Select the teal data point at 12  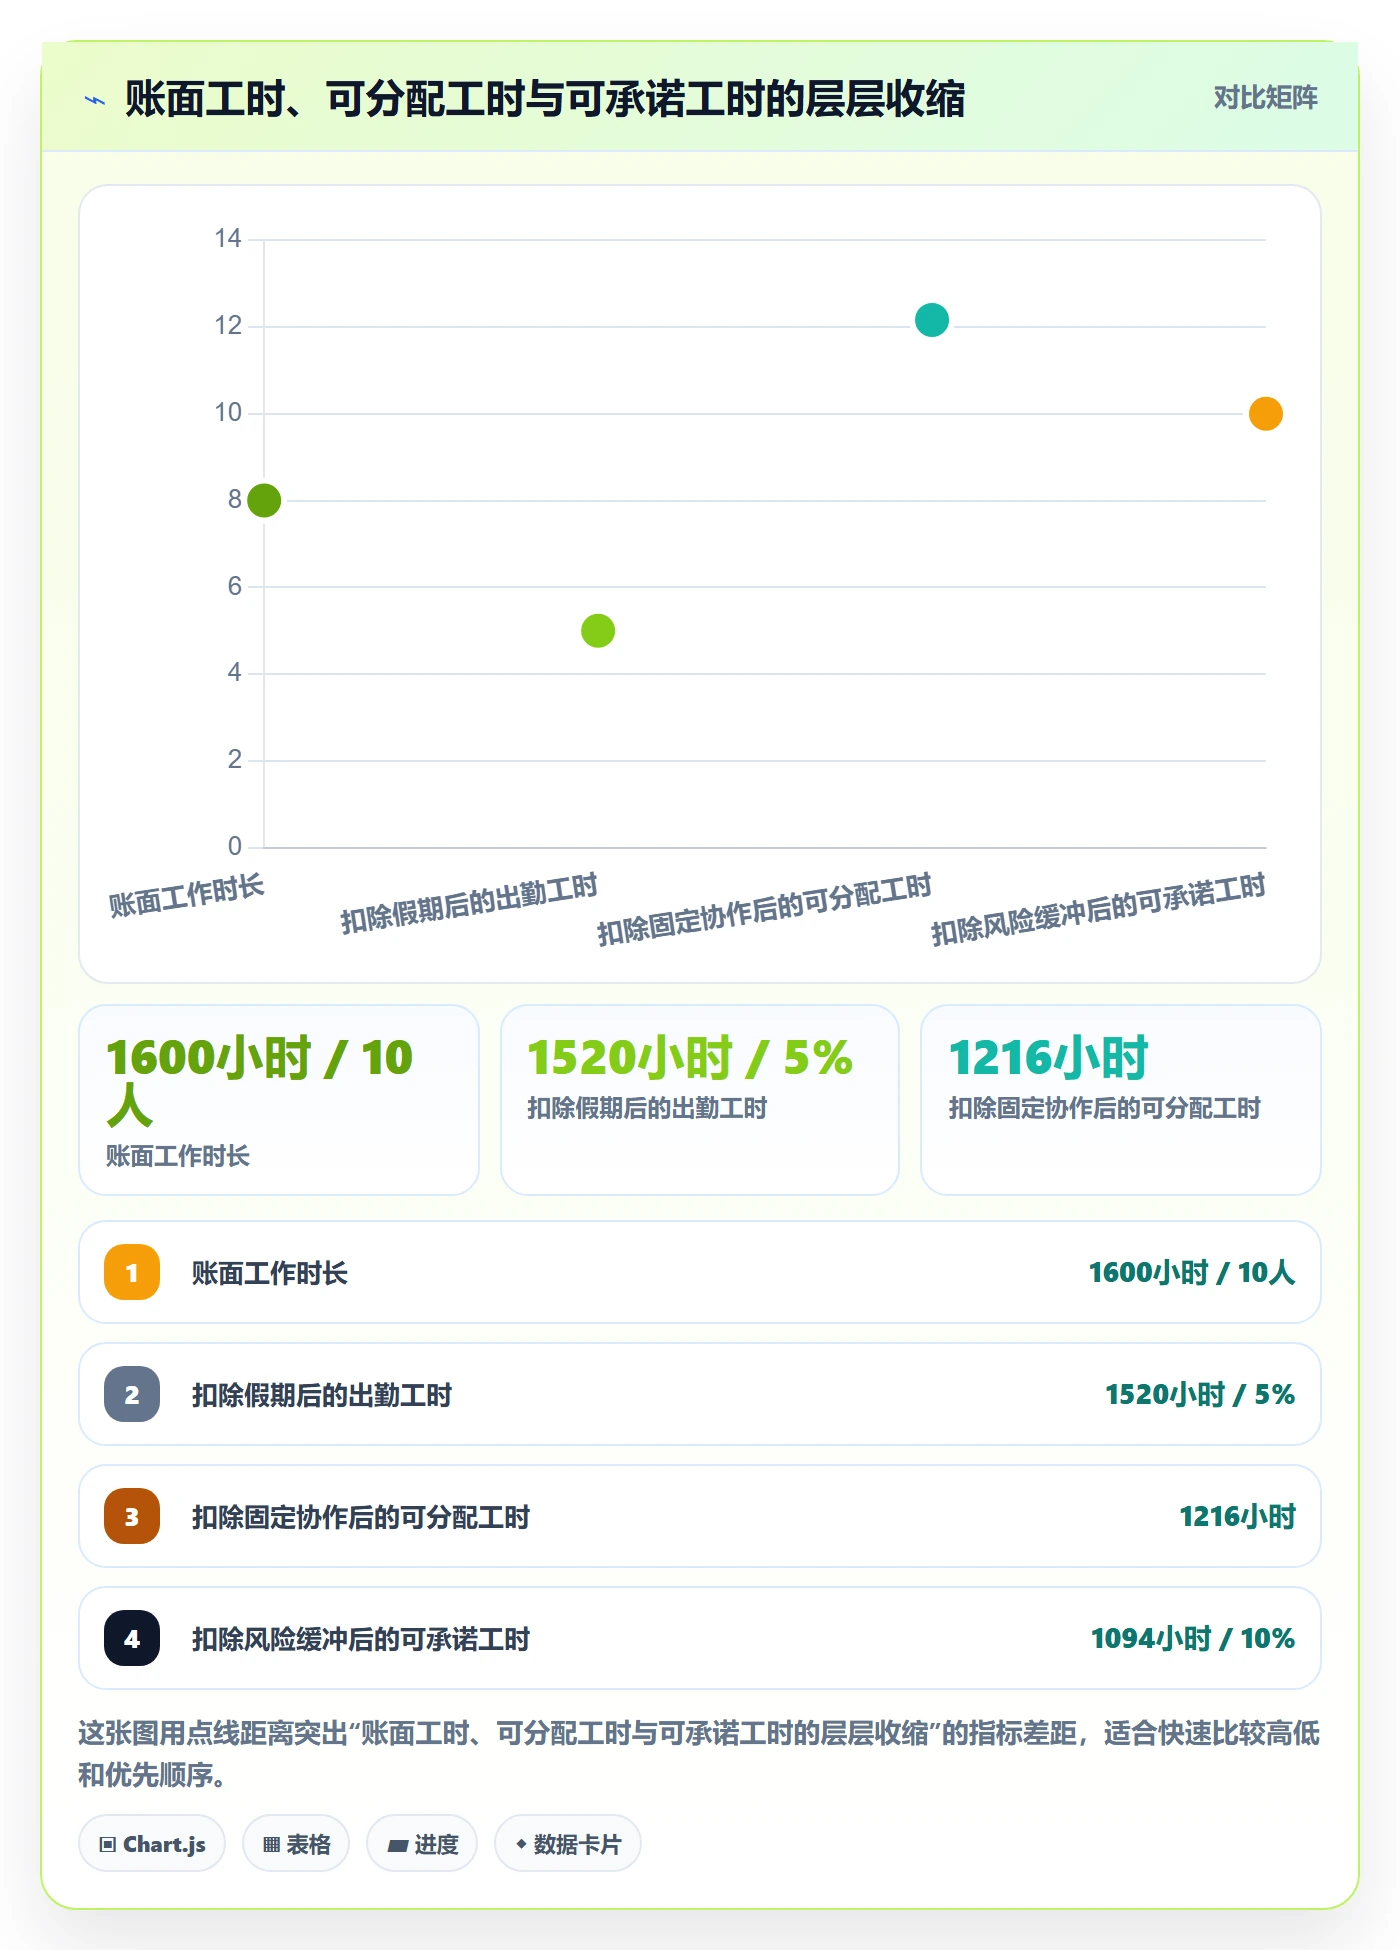[x=932, y=320]
